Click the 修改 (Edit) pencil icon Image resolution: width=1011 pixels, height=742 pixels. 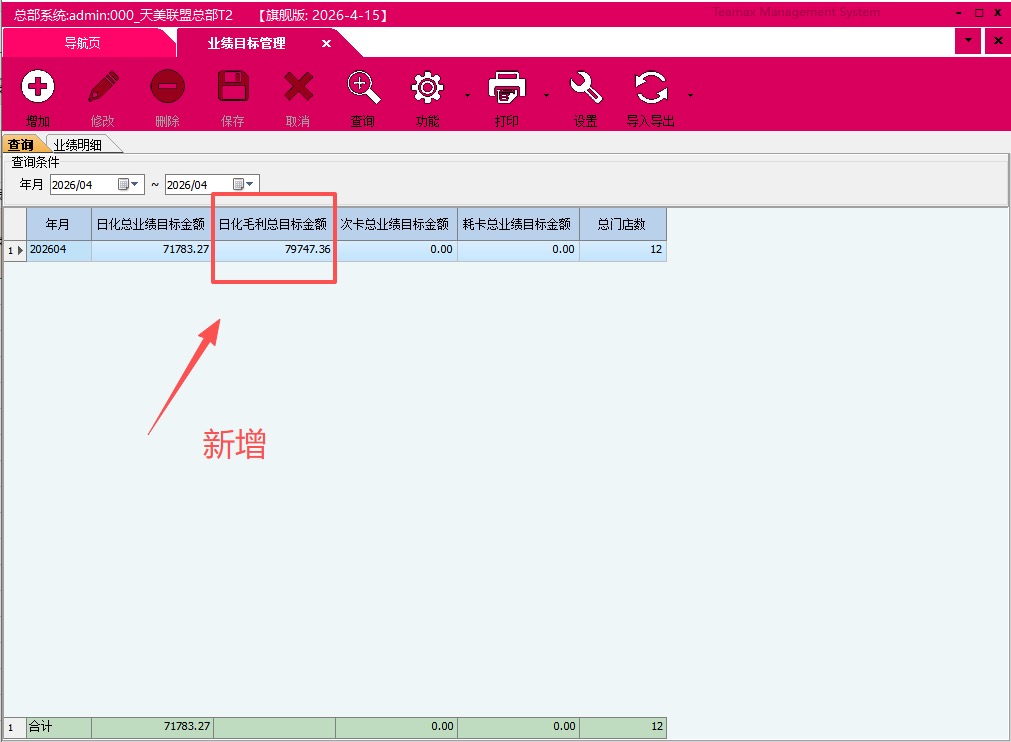[x=103, y=88]
